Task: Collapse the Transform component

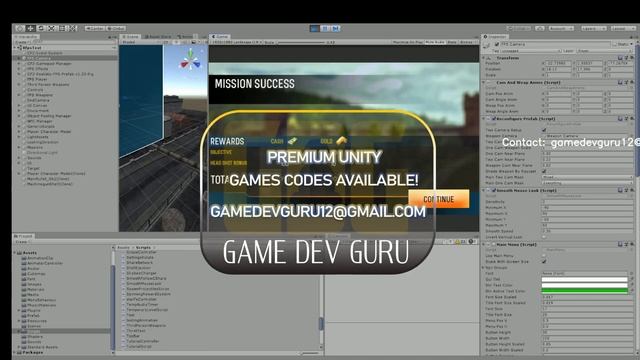Action: 484,58
